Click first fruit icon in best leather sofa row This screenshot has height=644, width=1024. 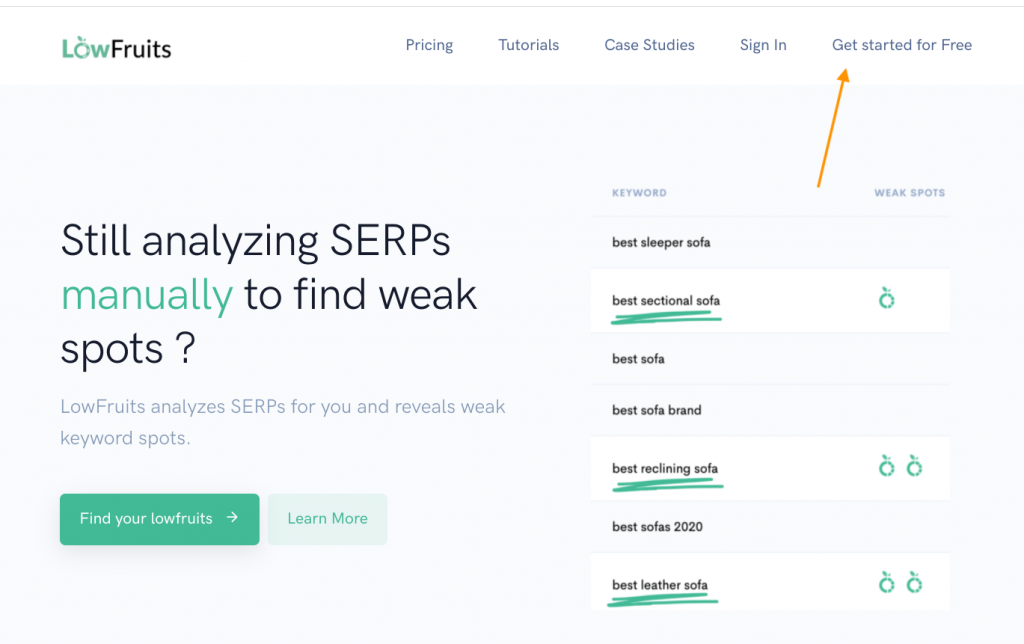point(886,583)
